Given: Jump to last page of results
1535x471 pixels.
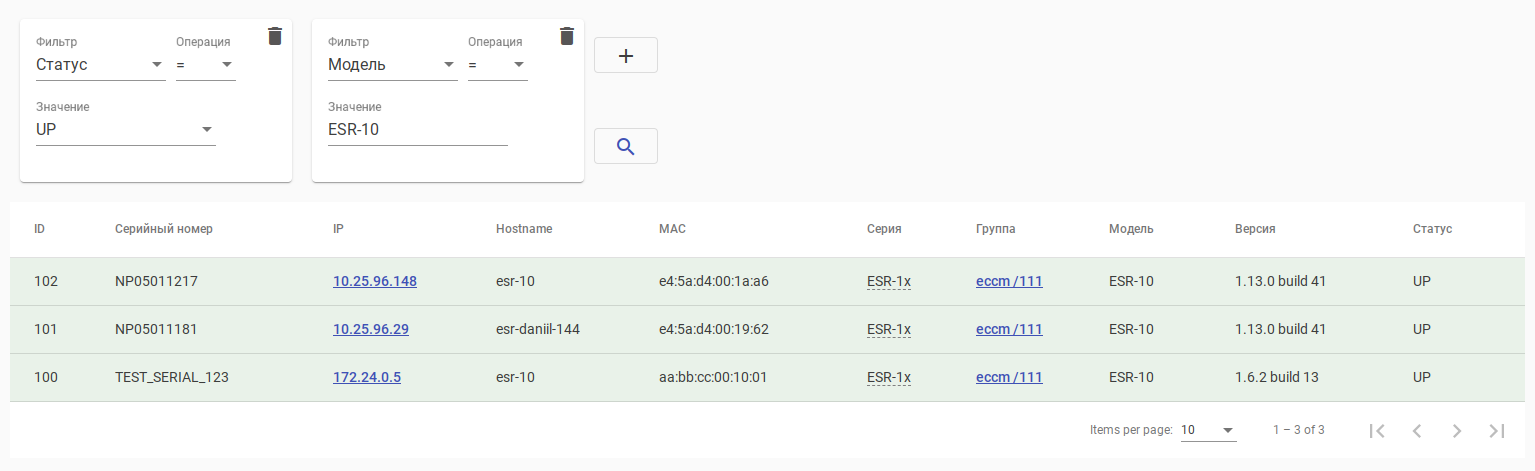Looking at the screenshot, I should (x=1497, y=430).
